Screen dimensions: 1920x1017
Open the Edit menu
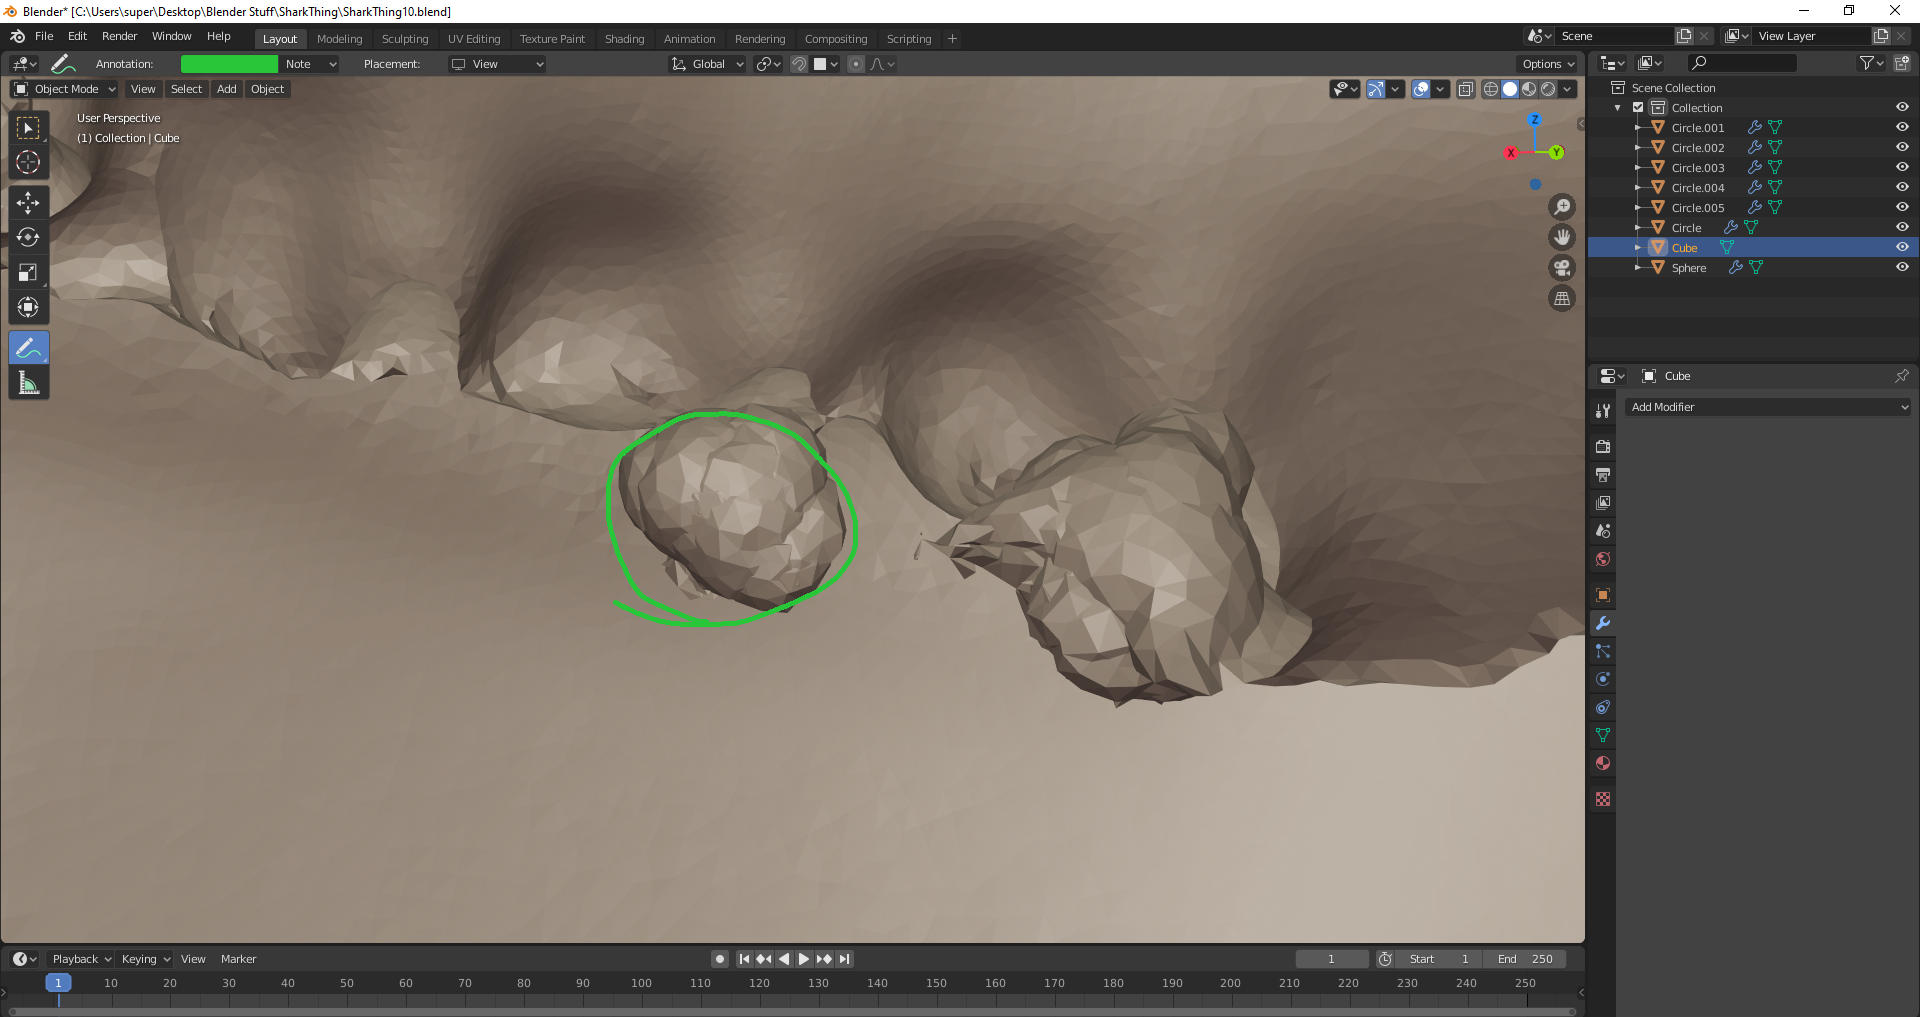(77, 37)
